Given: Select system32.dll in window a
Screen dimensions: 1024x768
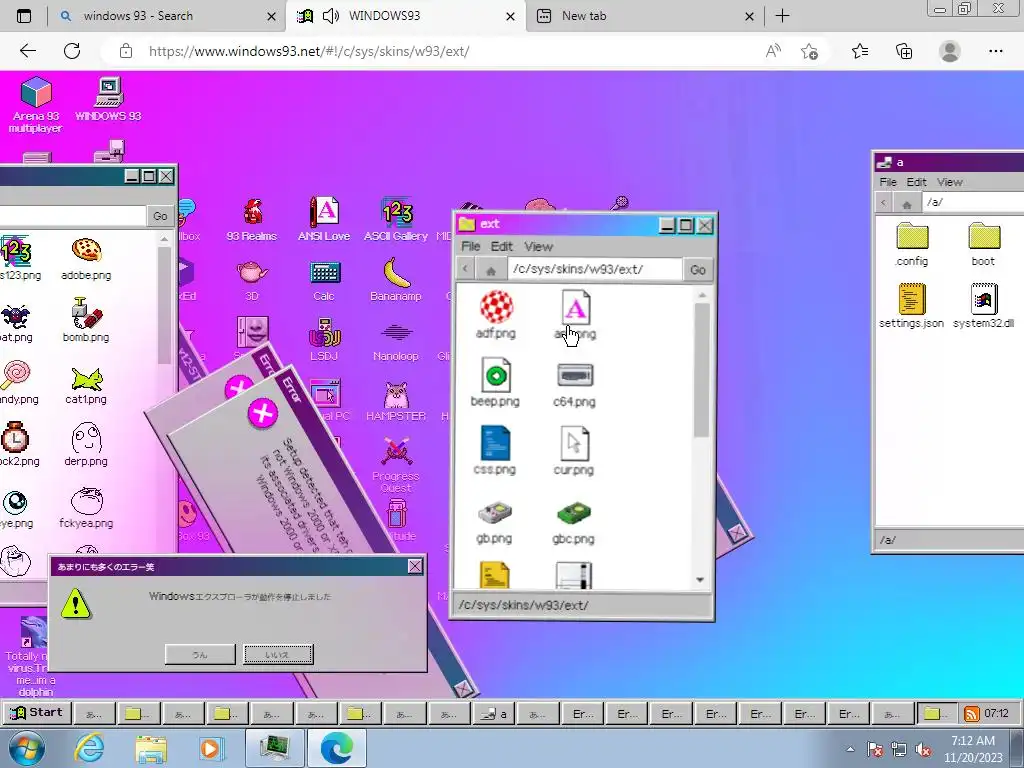Looking at the screenshot, I should [x=984, y=306].
